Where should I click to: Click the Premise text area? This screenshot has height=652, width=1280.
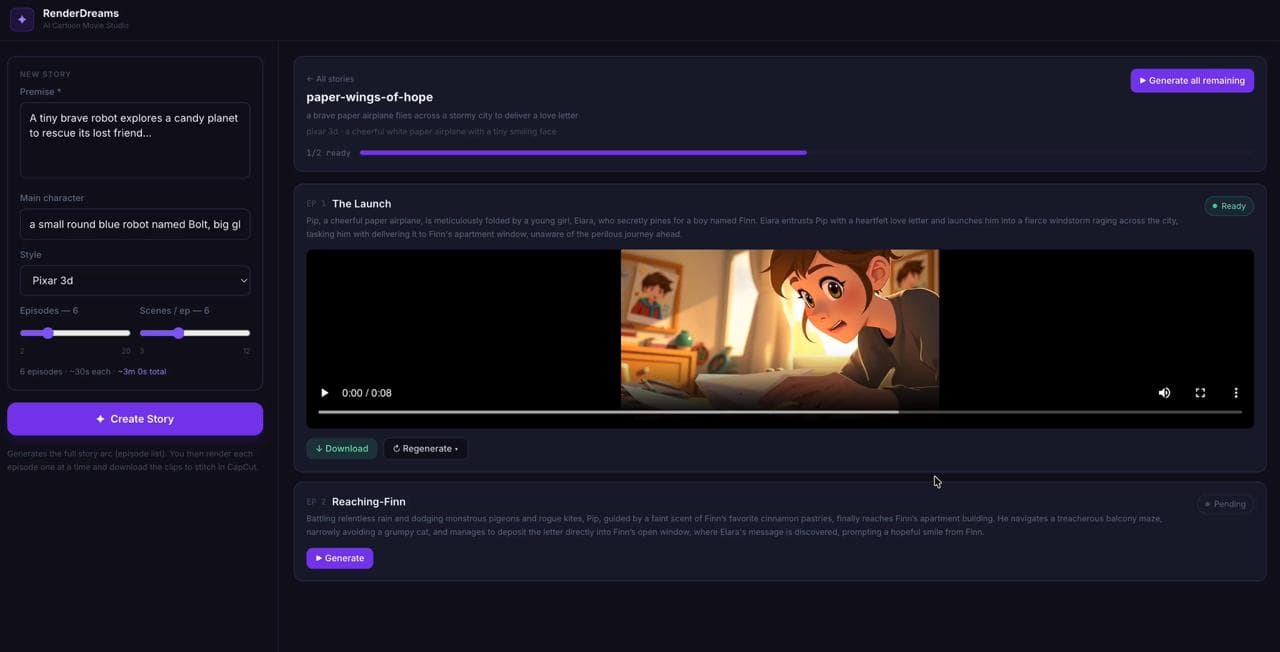click(x=135, y=140)
